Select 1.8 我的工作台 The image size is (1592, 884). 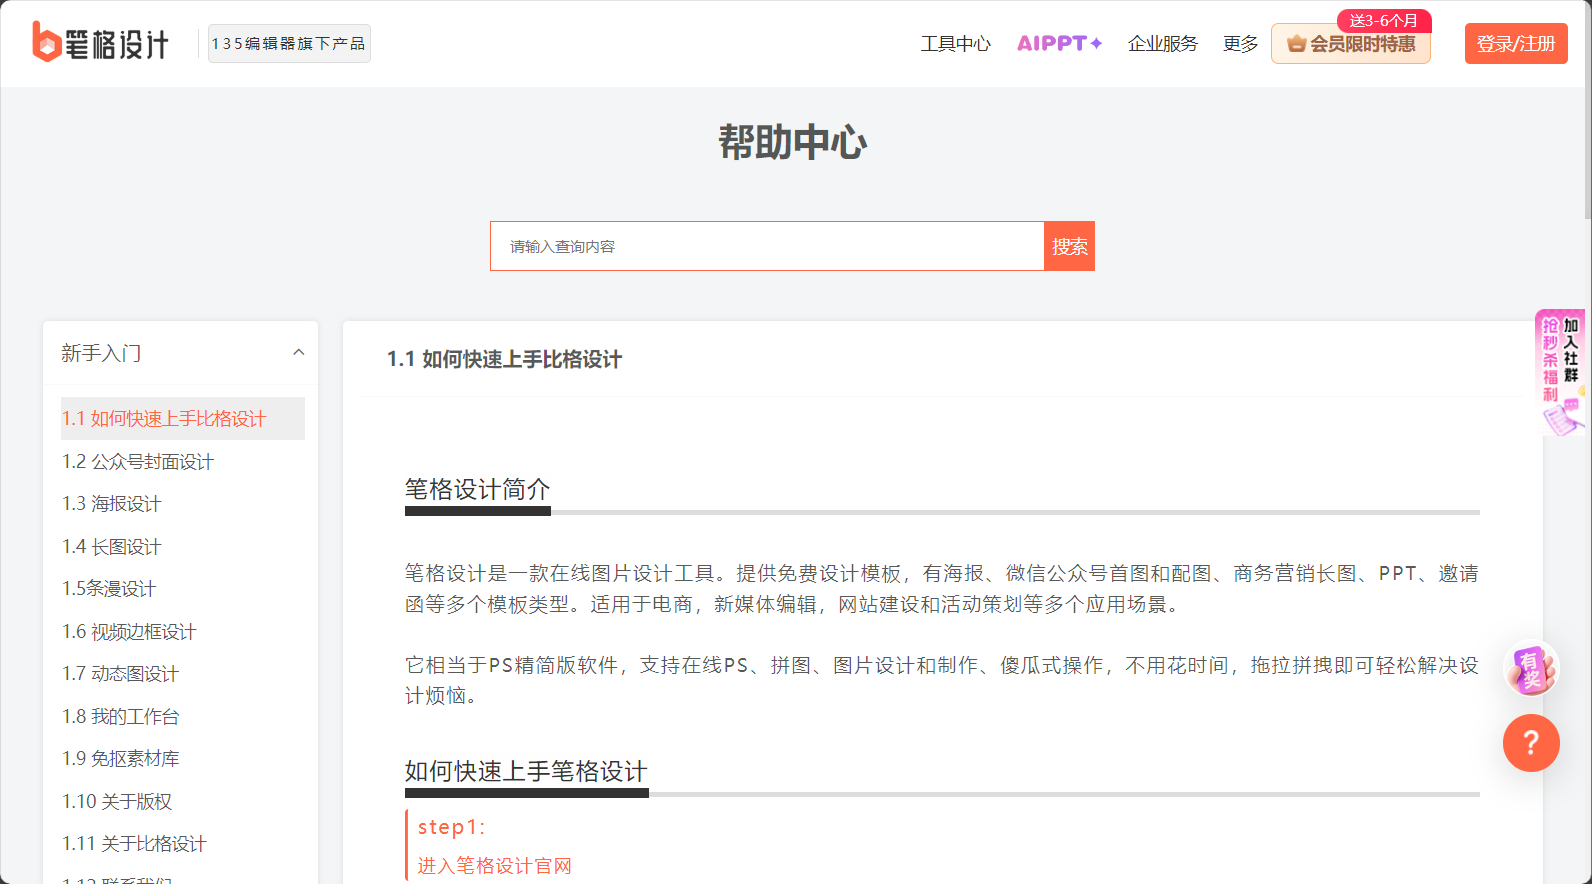(x=121, y=717)
